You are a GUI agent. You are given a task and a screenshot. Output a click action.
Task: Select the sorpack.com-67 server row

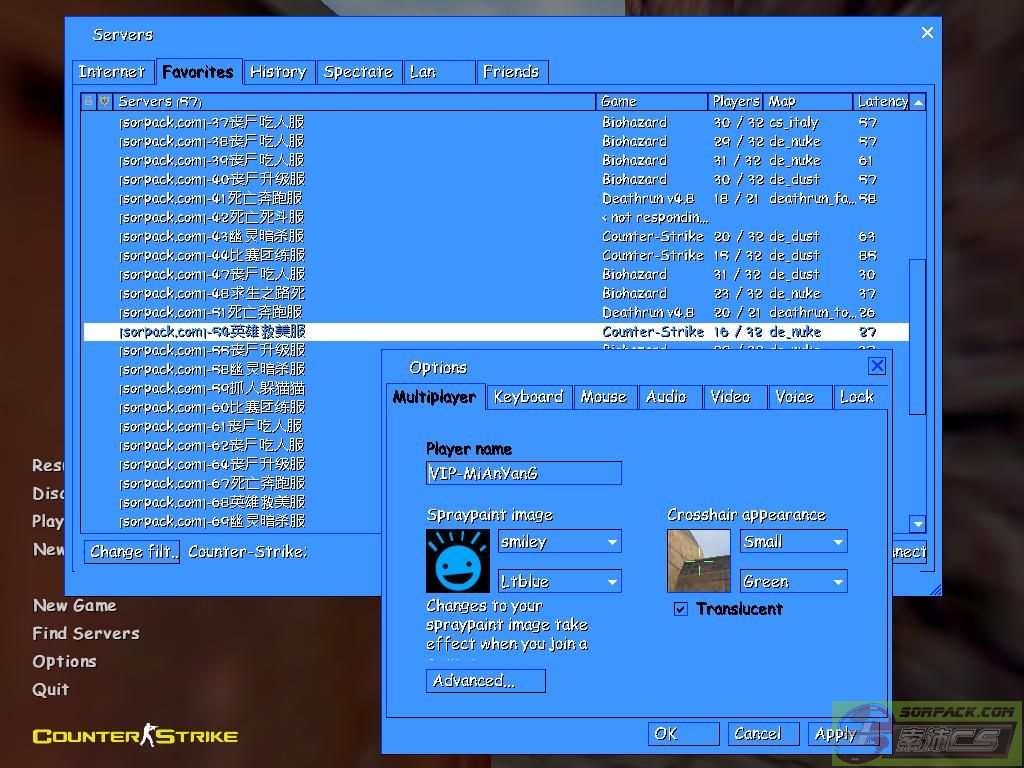(x=232, y=483)
